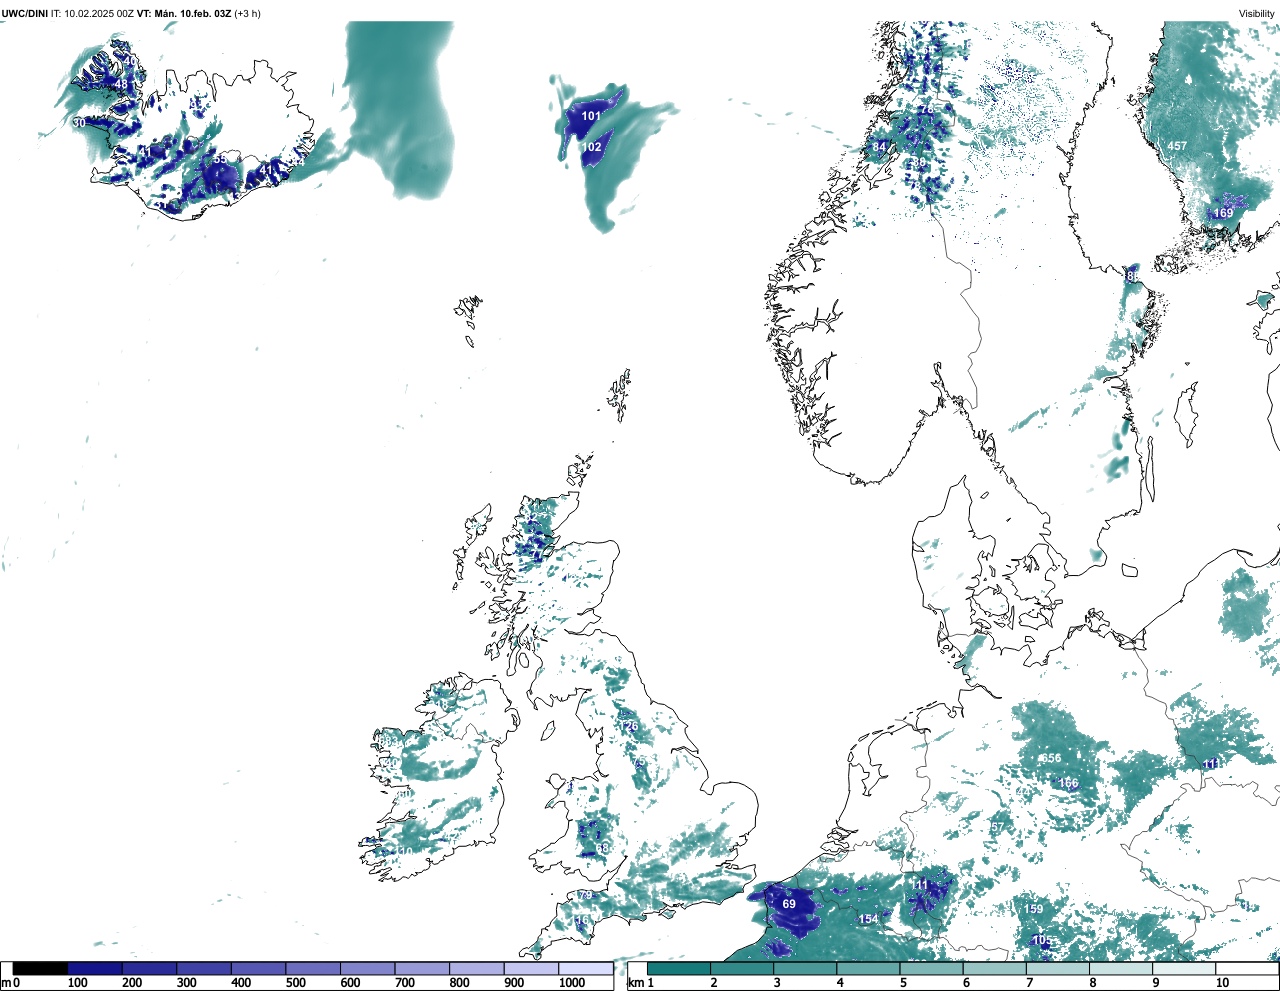The width and height of the screenshot is (1280, 991).
Task: Click the '10' tick label on km legend
Action: pyautogui.click(x=1223, y=983)
